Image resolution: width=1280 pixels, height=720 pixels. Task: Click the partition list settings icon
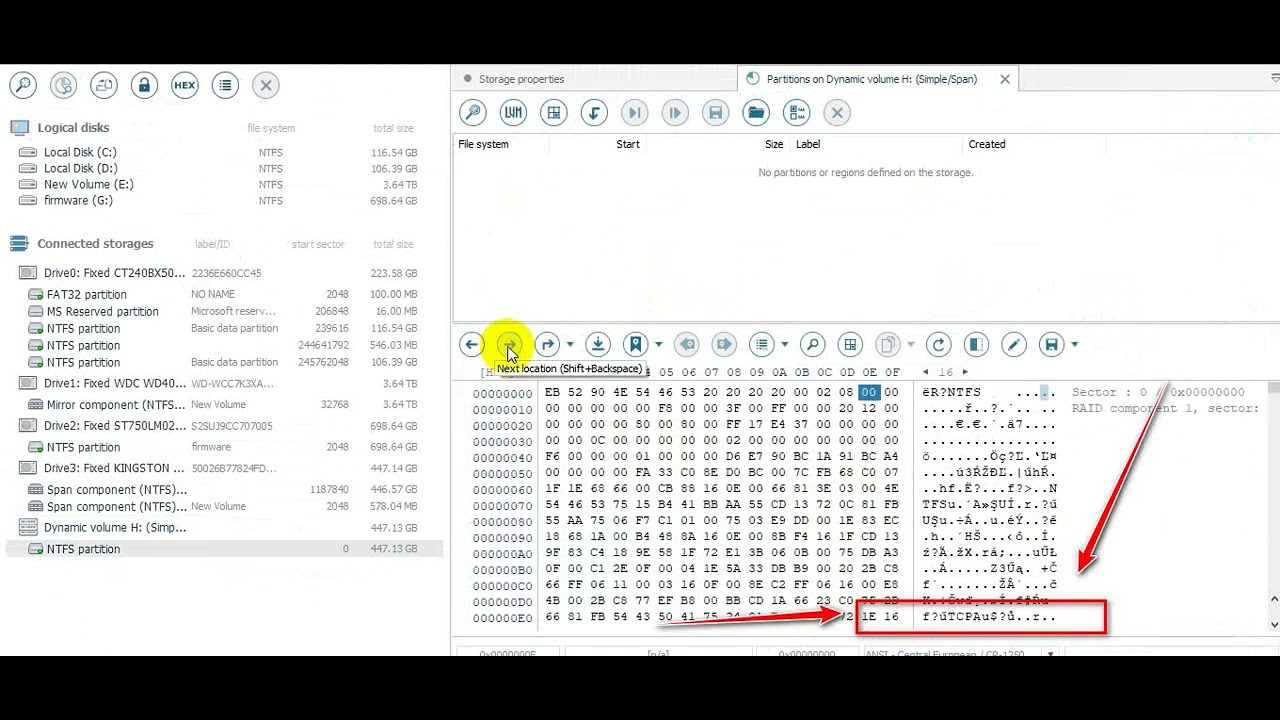797,113
